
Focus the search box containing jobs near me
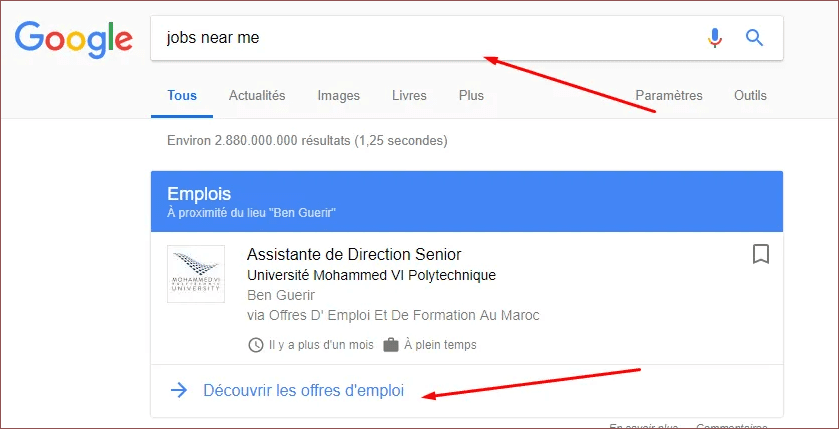420,38
